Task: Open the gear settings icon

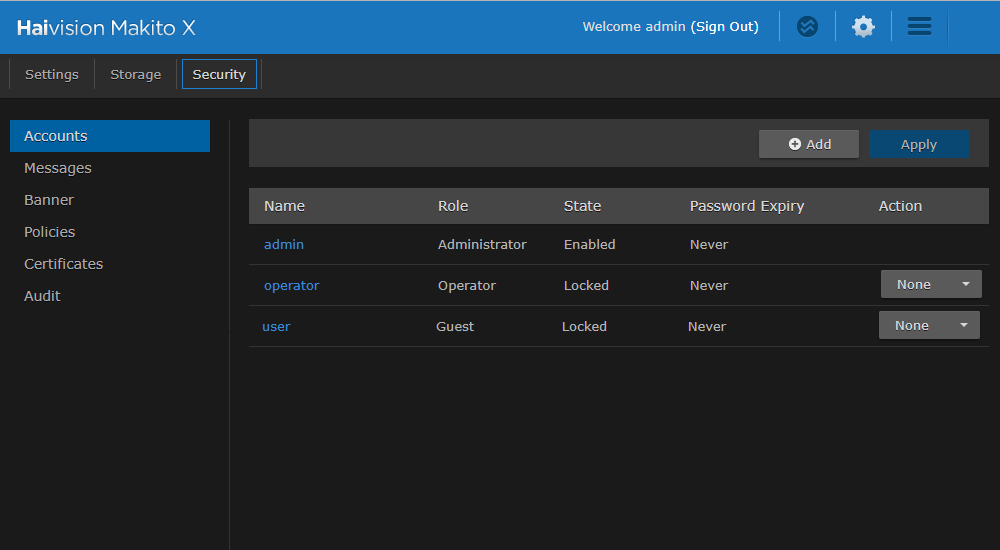Action: (x=863, y=27)
